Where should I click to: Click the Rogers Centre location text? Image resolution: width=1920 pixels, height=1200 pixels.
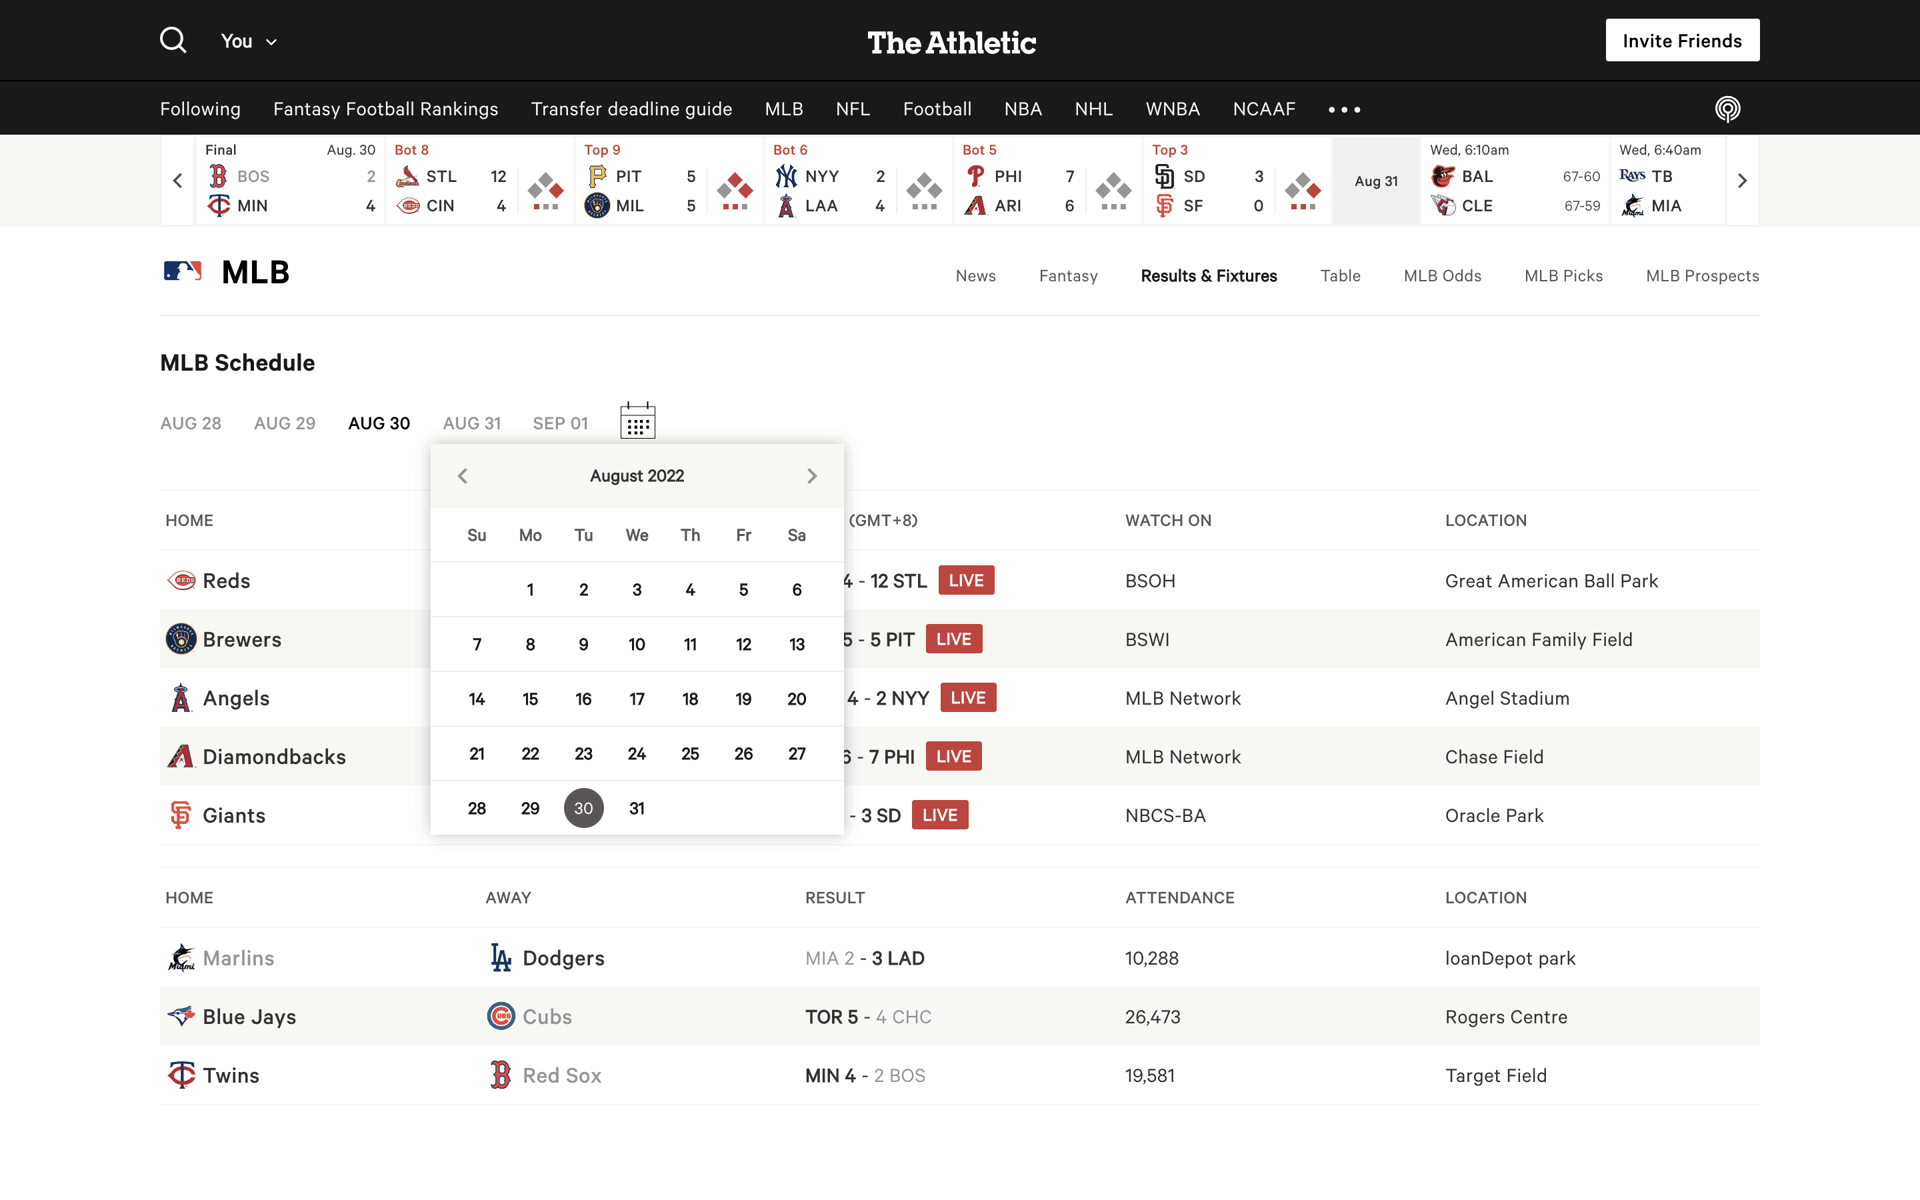pyautogui.click(x=1506, y=1017)
